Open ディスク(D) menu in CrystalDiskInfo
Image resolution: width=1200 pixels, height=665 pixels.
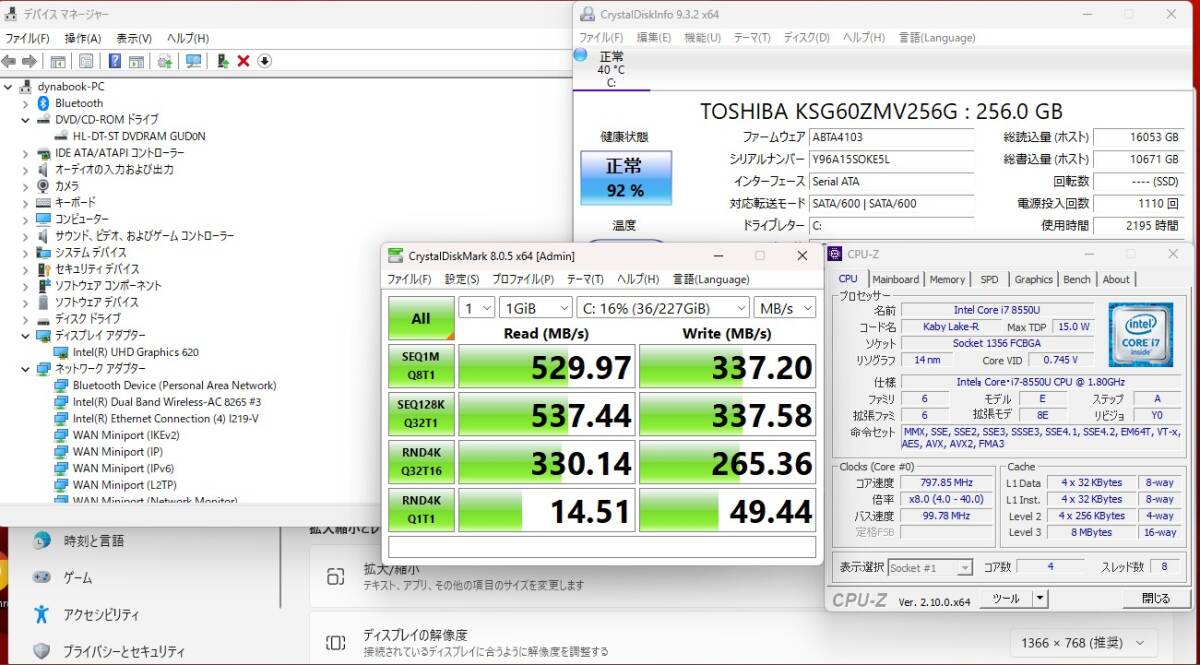(806, 38)
